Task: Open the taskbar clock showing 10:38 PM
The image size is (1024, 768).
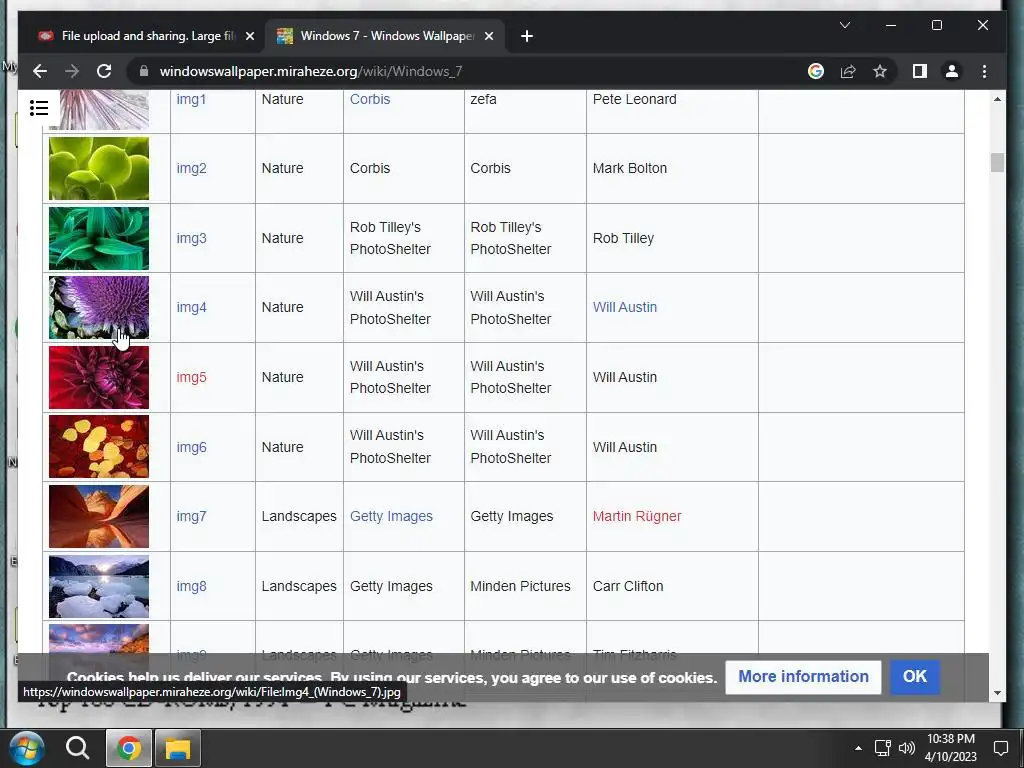Action: [x=951, y=748]
